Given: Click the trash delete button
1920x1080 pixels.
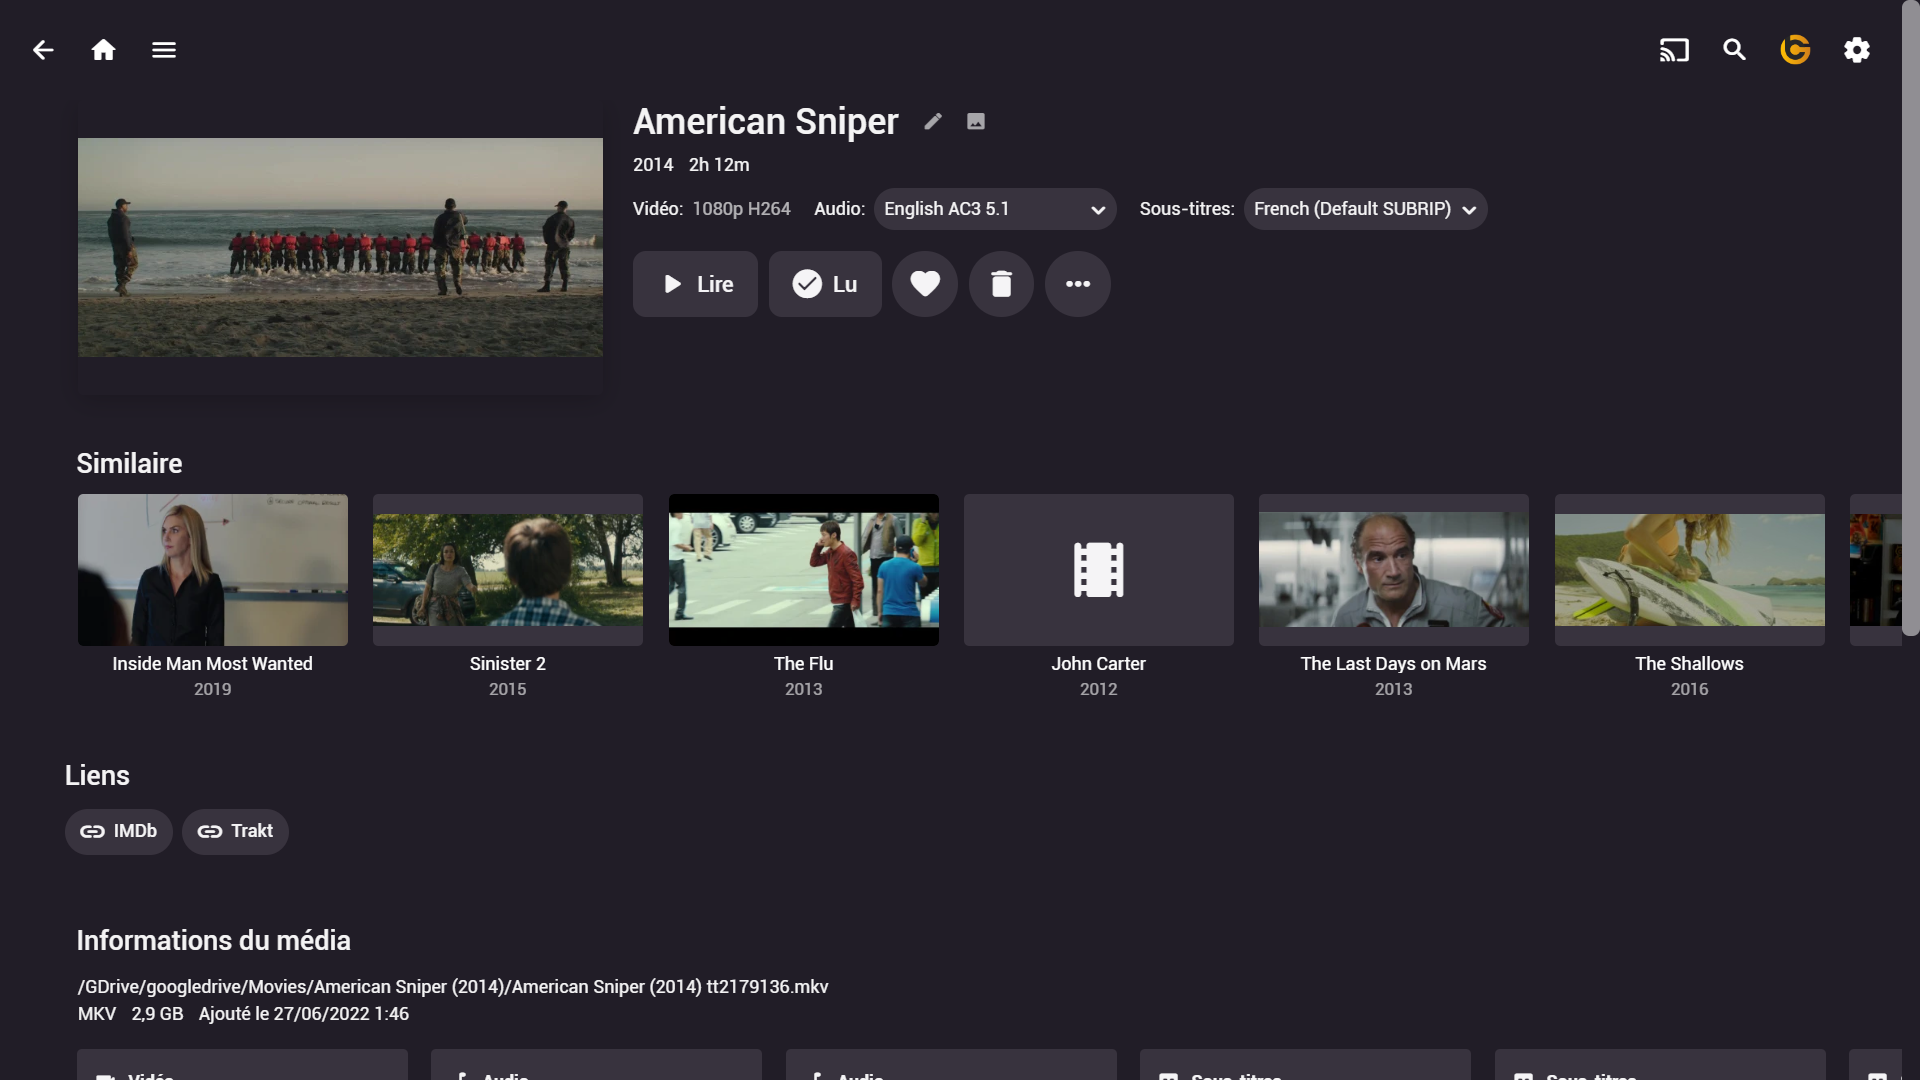Looking at the screenshot, I should pos(1001,284).
